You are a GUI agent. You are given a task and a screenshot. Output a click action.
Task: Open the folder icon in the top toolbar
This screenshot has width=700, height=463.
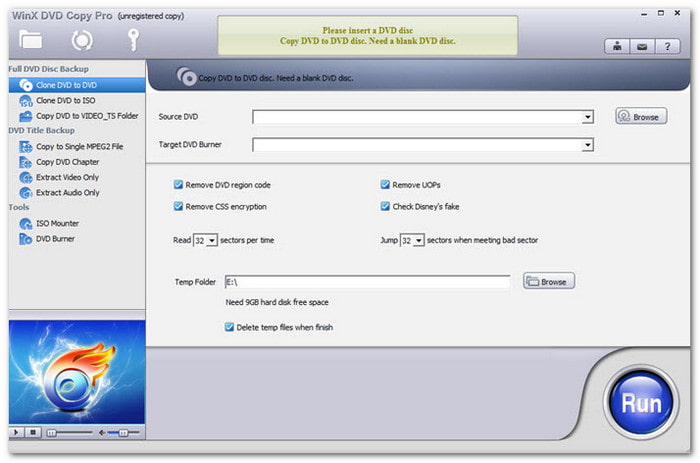pos(31,40)
